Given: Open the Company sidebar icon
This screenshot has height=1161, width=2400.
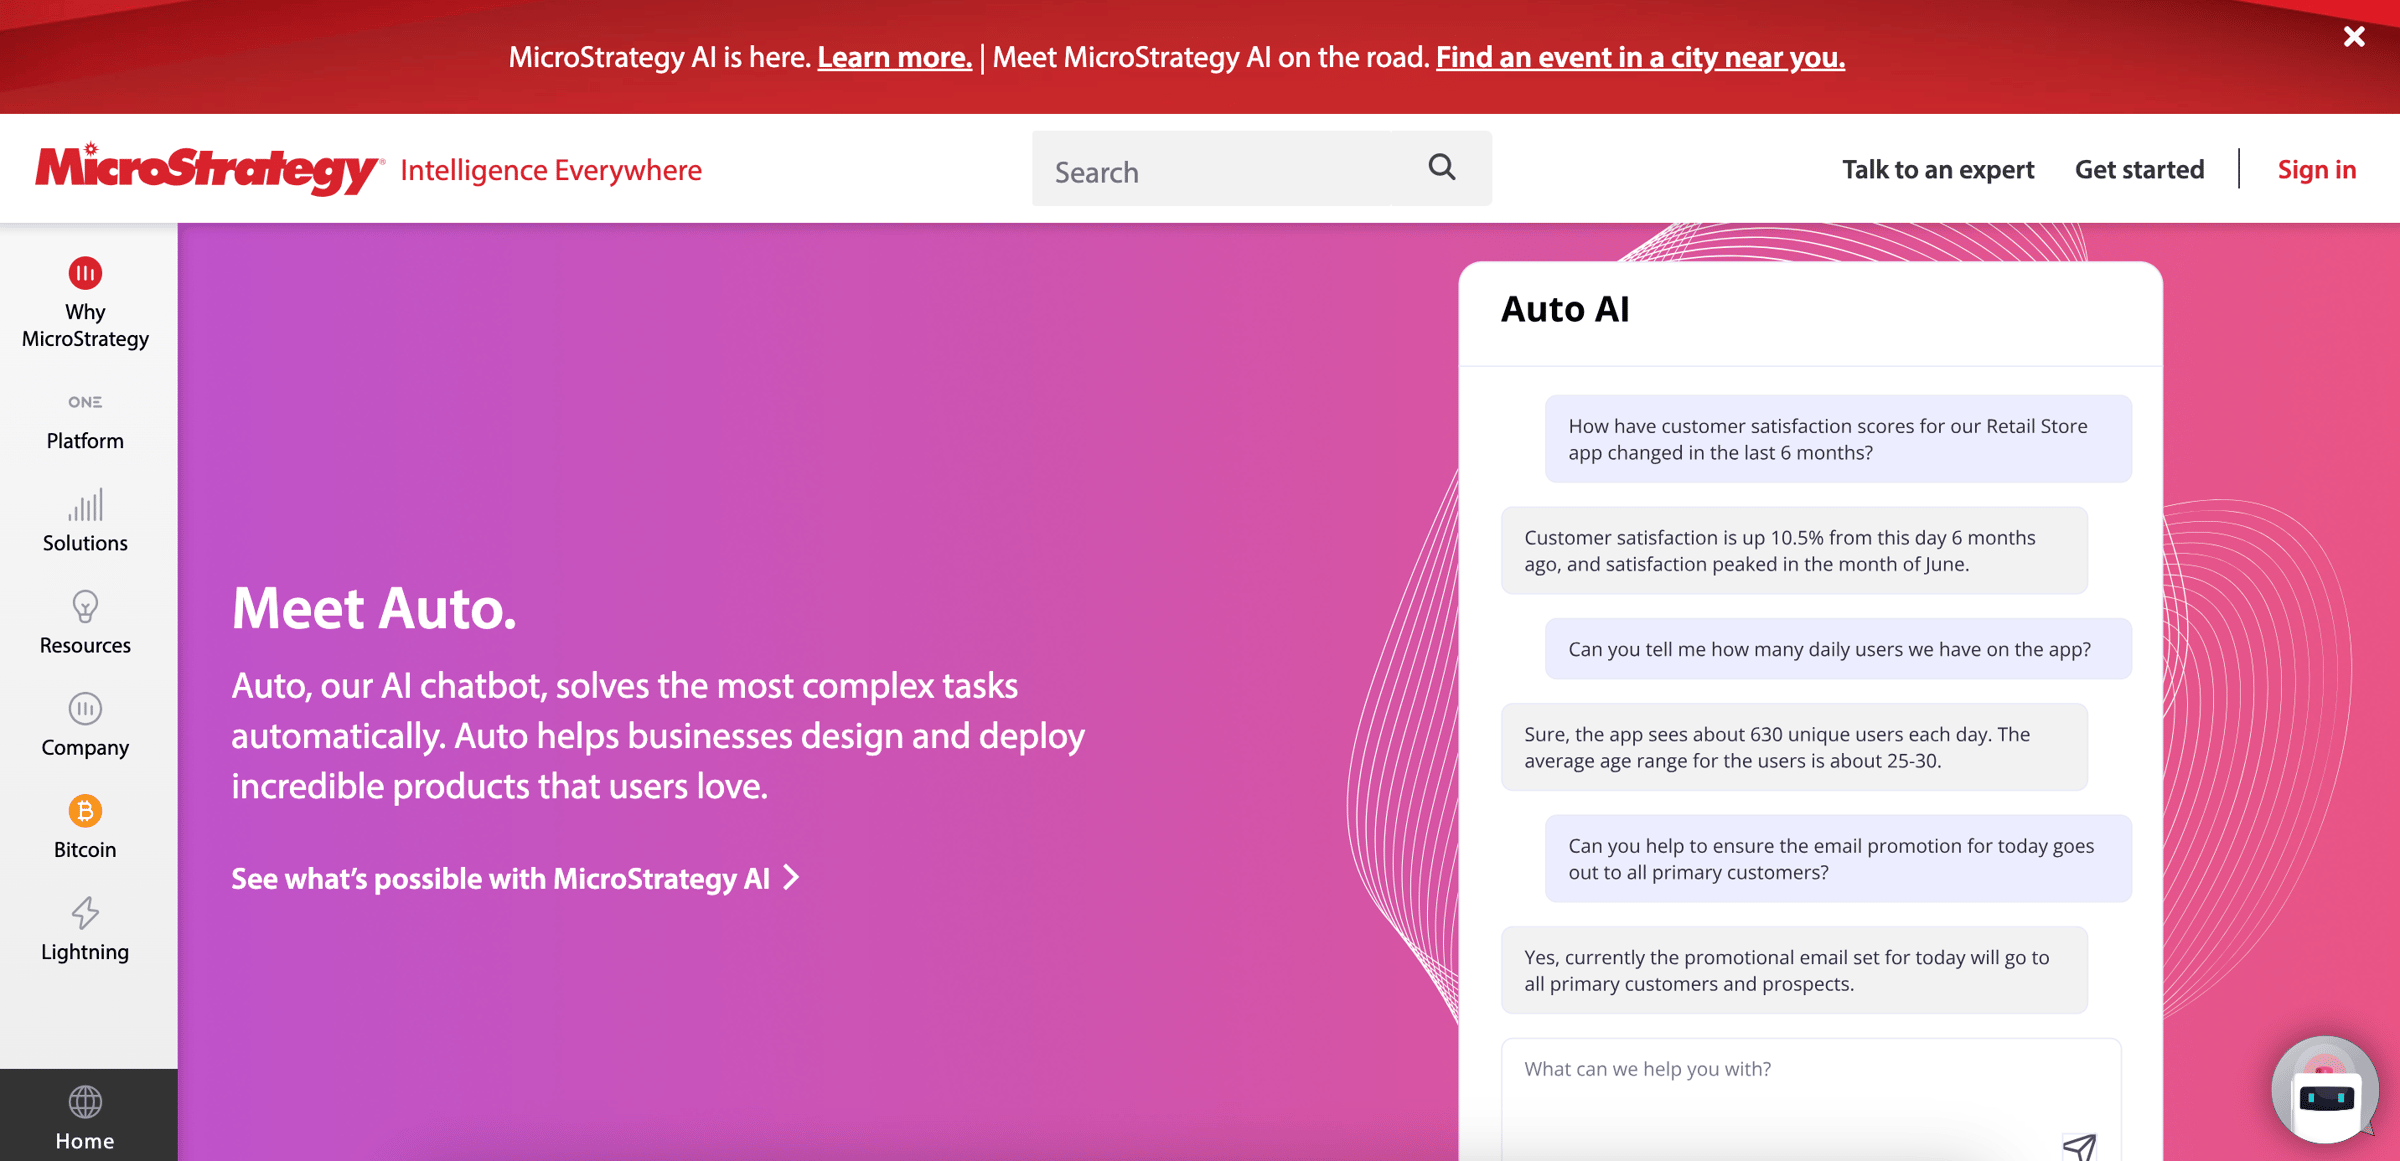Looking at the screenshot, I should [85, 709].
